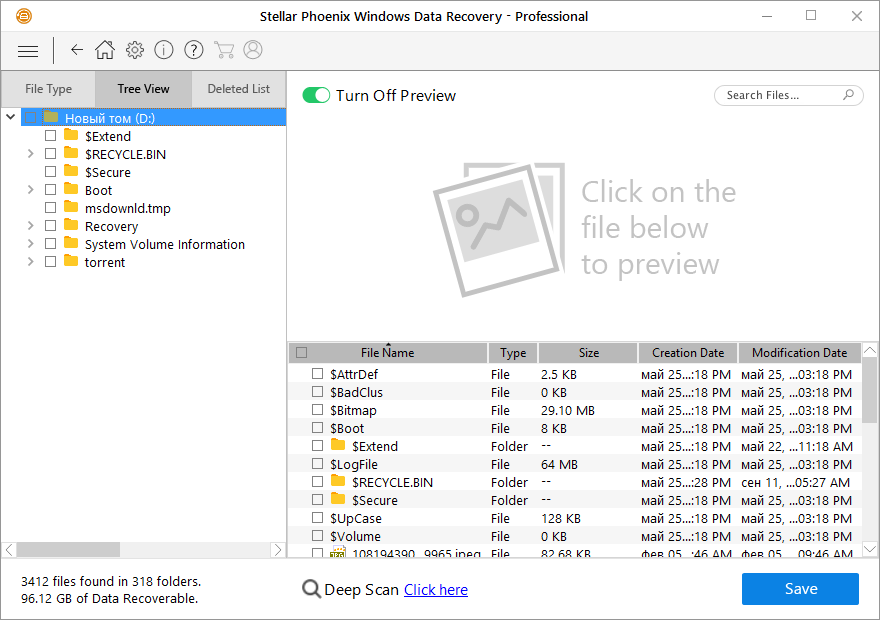880x620 pixels.
Task: Check the select-all box in File Name header
Action: [301, 352]
